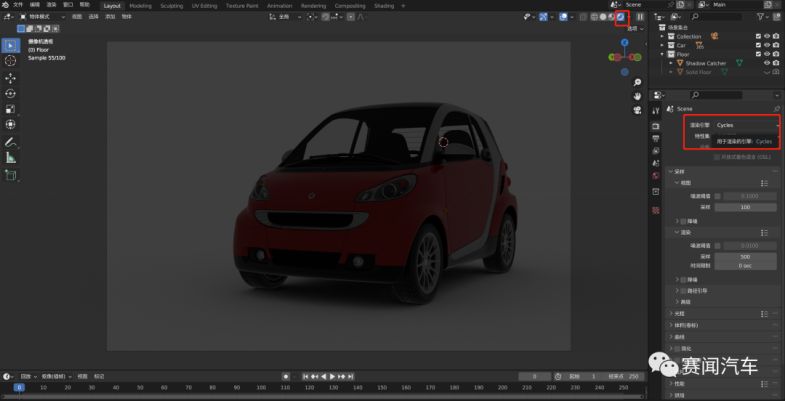Toggle Shadow Catcher visibility eye icon

coord(766,63)
